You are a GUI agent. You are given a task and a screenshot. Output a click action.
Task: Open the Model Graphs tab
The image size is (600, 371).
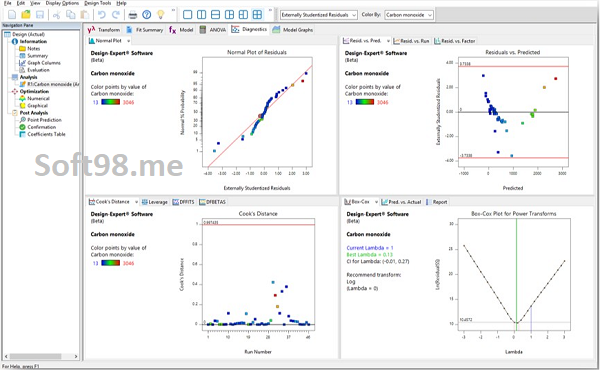point(293,30)
